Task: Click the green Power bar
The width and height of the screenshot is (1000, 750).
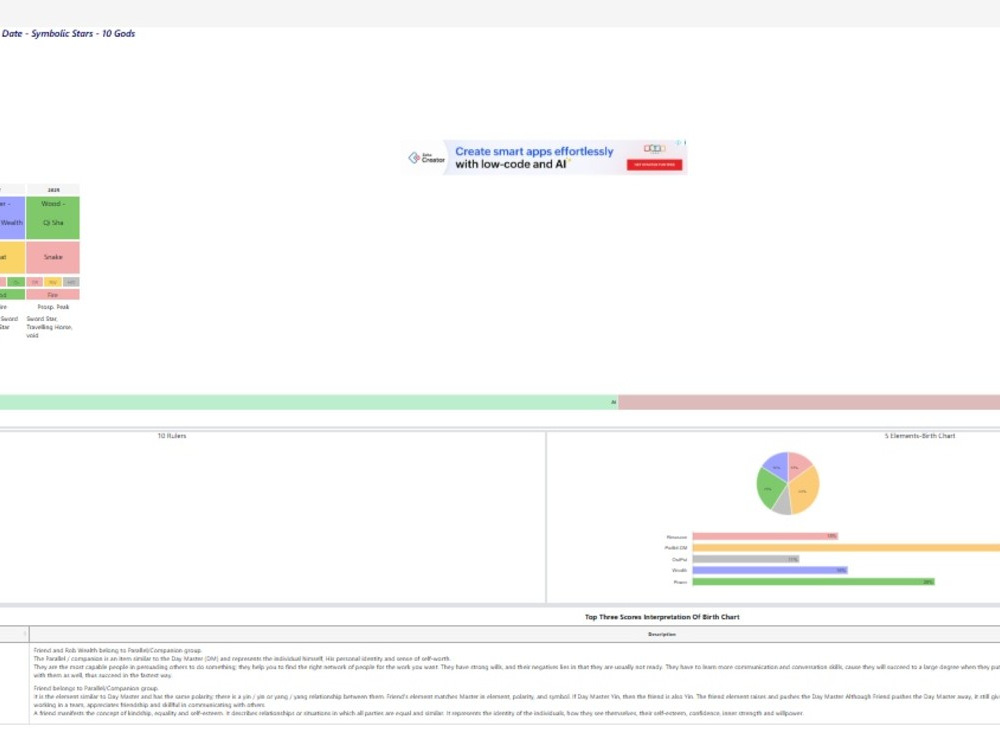Action: point(813,582)
